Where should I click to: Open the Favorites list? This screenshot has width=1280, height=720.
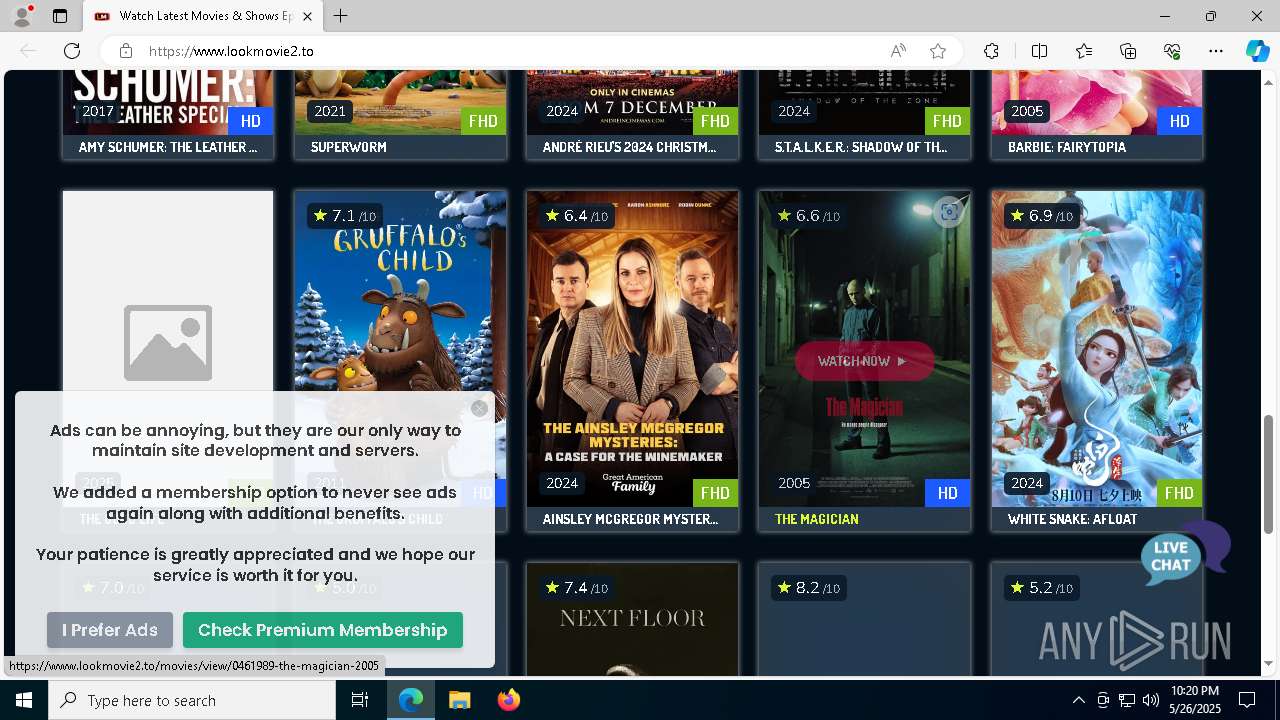pos(1084,51)
